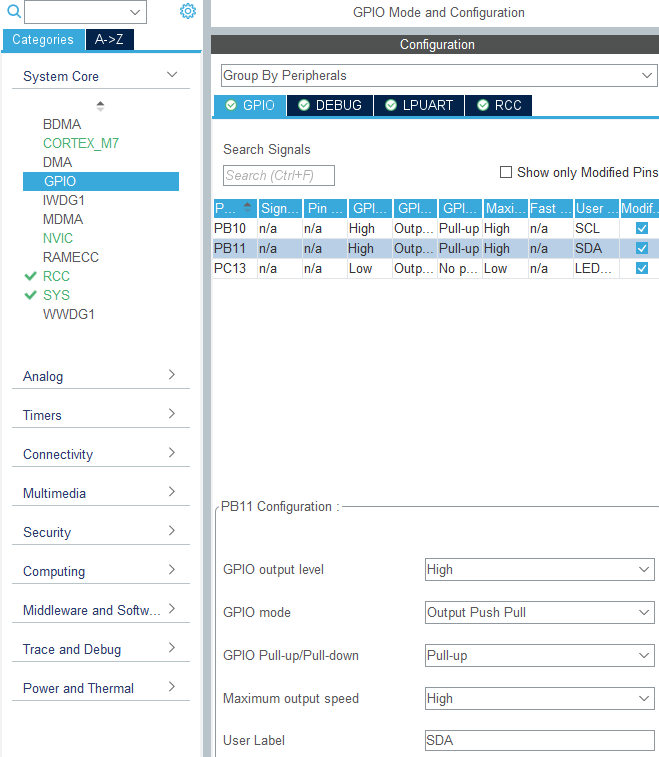
Task: Select the DEBUG peripheral tab
Action: pos(330,105)
